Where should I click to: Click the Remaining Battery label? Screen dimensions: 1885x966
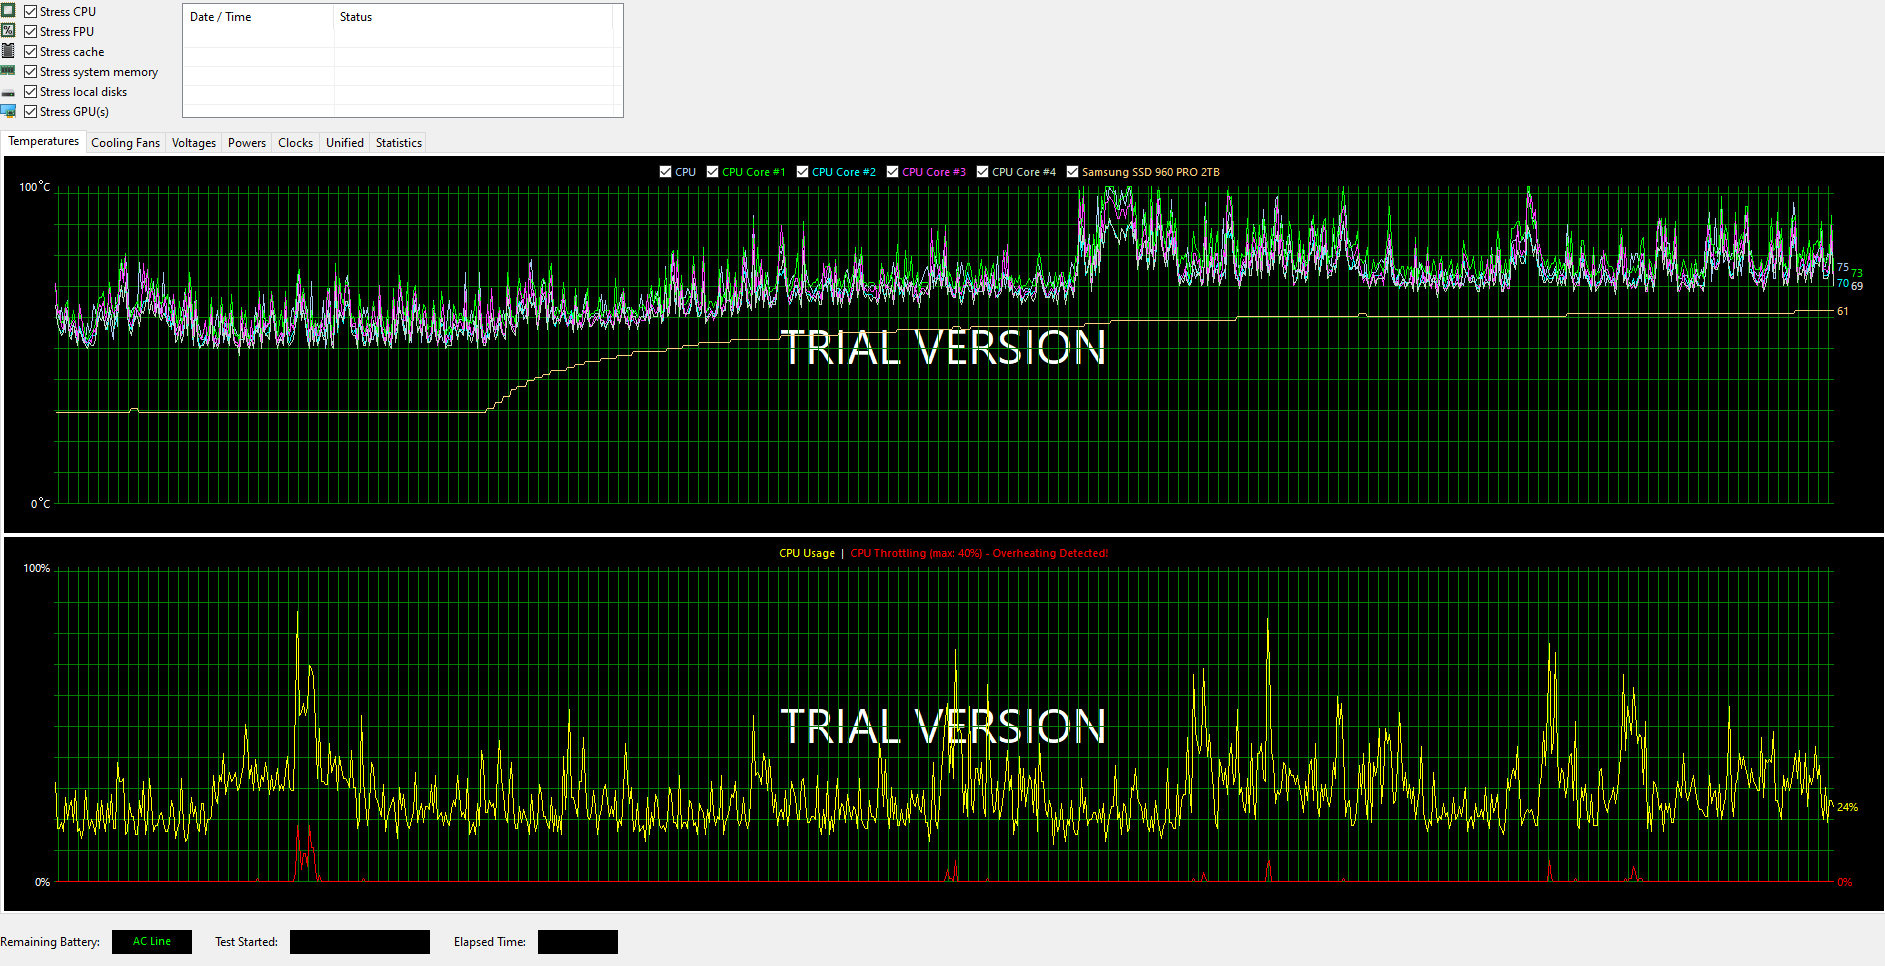coord(50,942)
